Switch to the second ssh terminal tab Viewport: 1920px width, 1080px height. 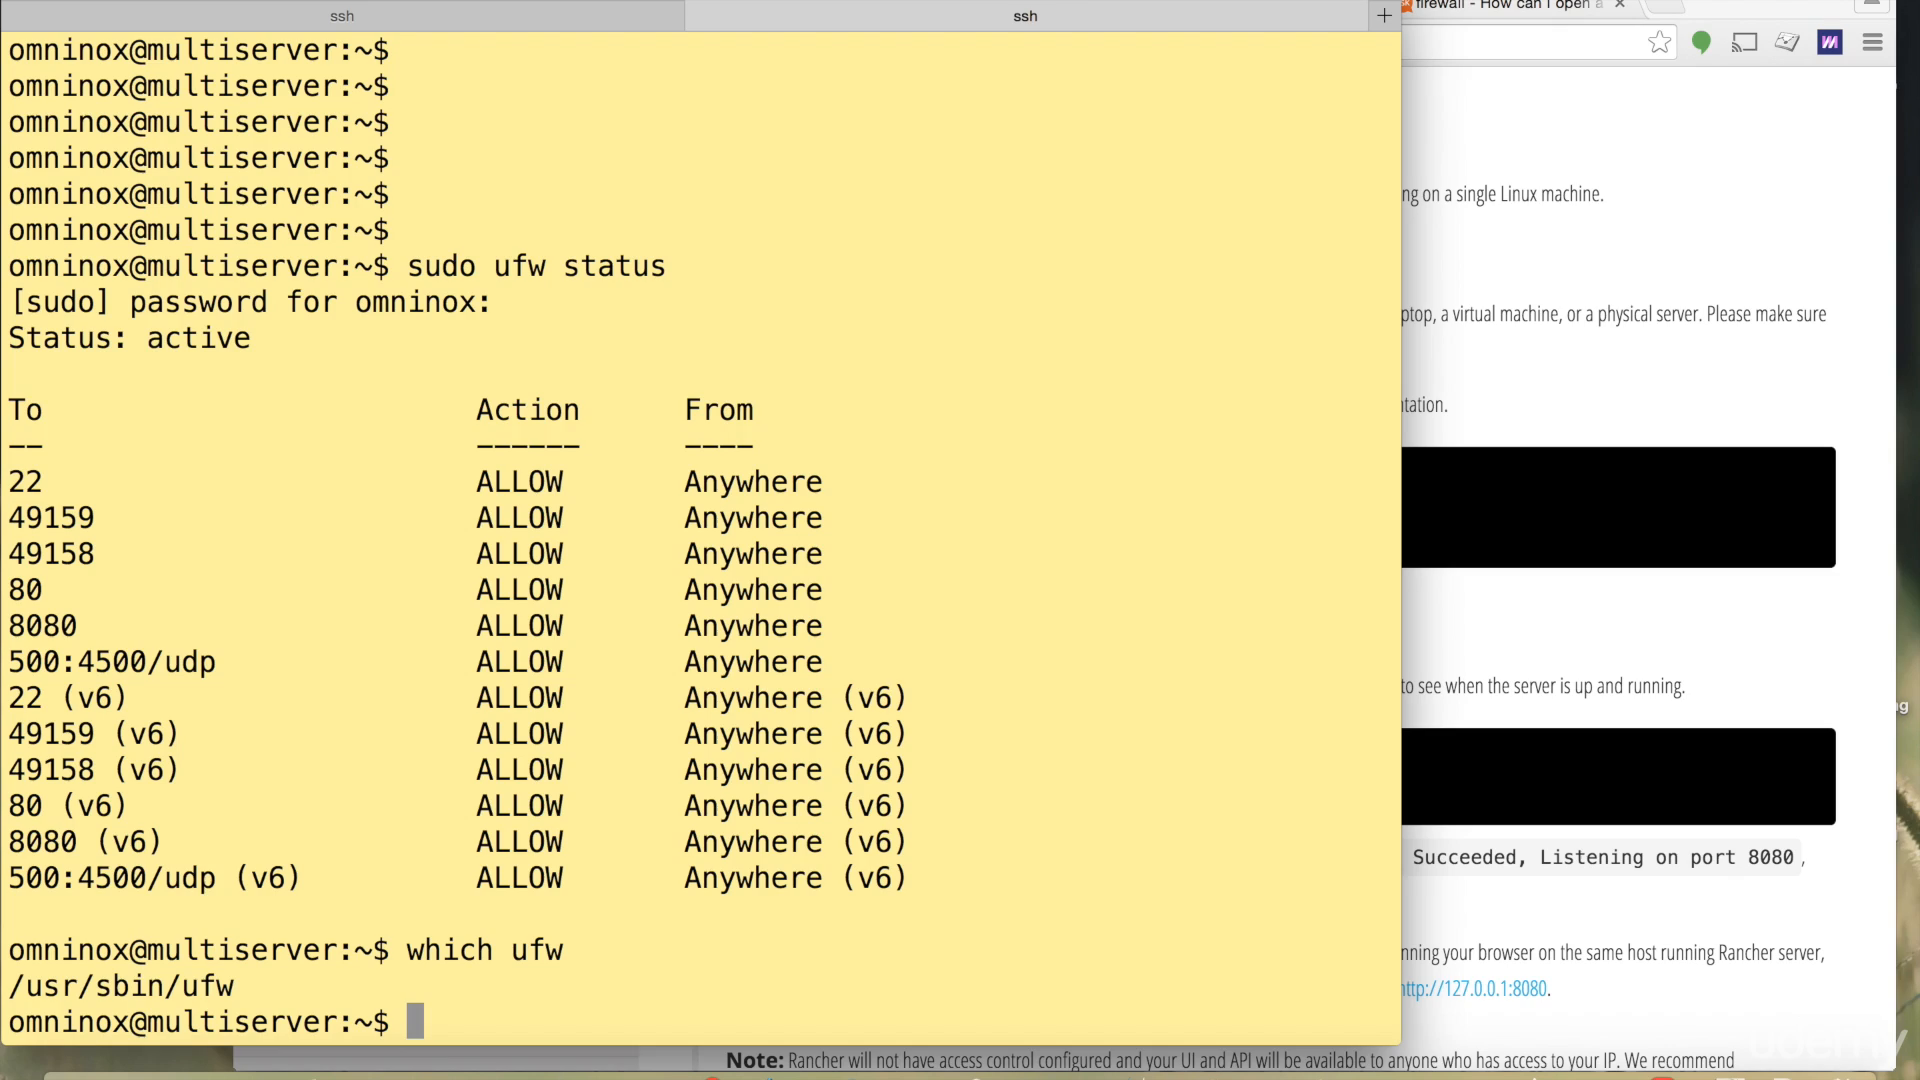tap(1026, 15)
